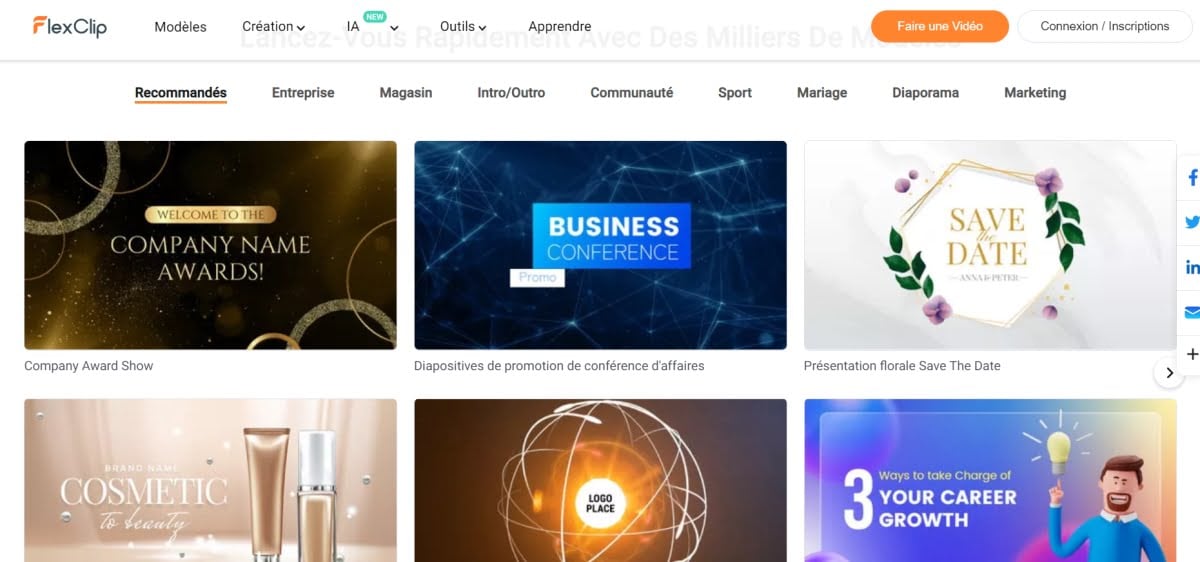Click the Connexion / Inscriptions button
The height and width of the screenshot is (562, 1200).
click(1105, 26)
